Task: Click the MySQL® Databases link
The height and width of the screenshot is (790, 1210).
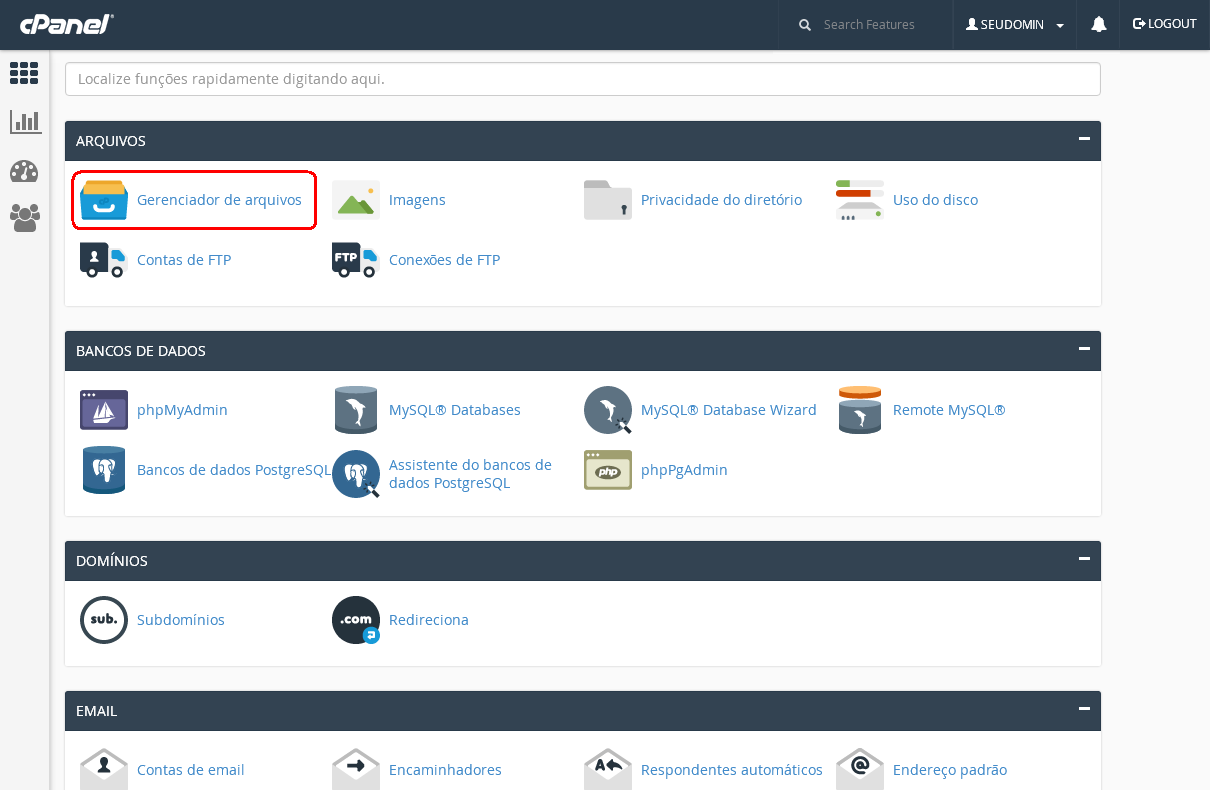Action: (x=455, y=410)
